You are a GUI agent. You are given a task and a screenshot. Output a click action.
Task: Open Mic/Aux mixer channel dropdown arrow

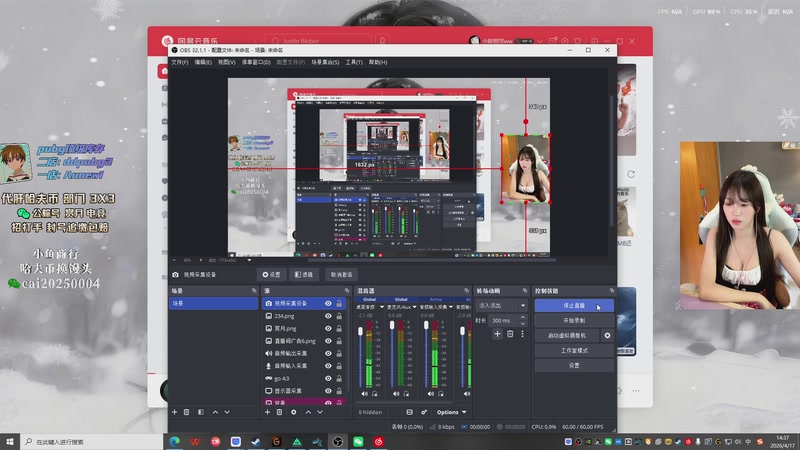[x=414, y=307]
